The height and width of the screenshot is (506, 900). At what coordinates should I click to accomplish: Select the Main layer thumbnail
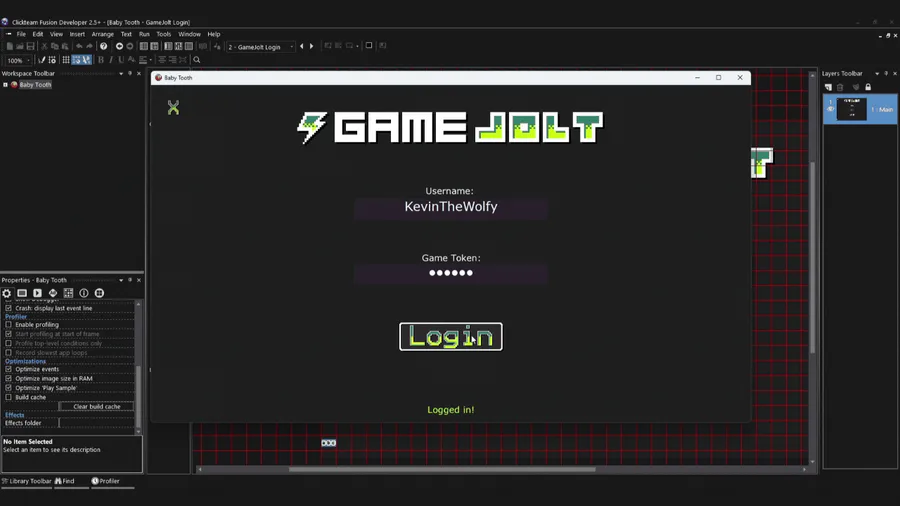(x=851, y=109)
